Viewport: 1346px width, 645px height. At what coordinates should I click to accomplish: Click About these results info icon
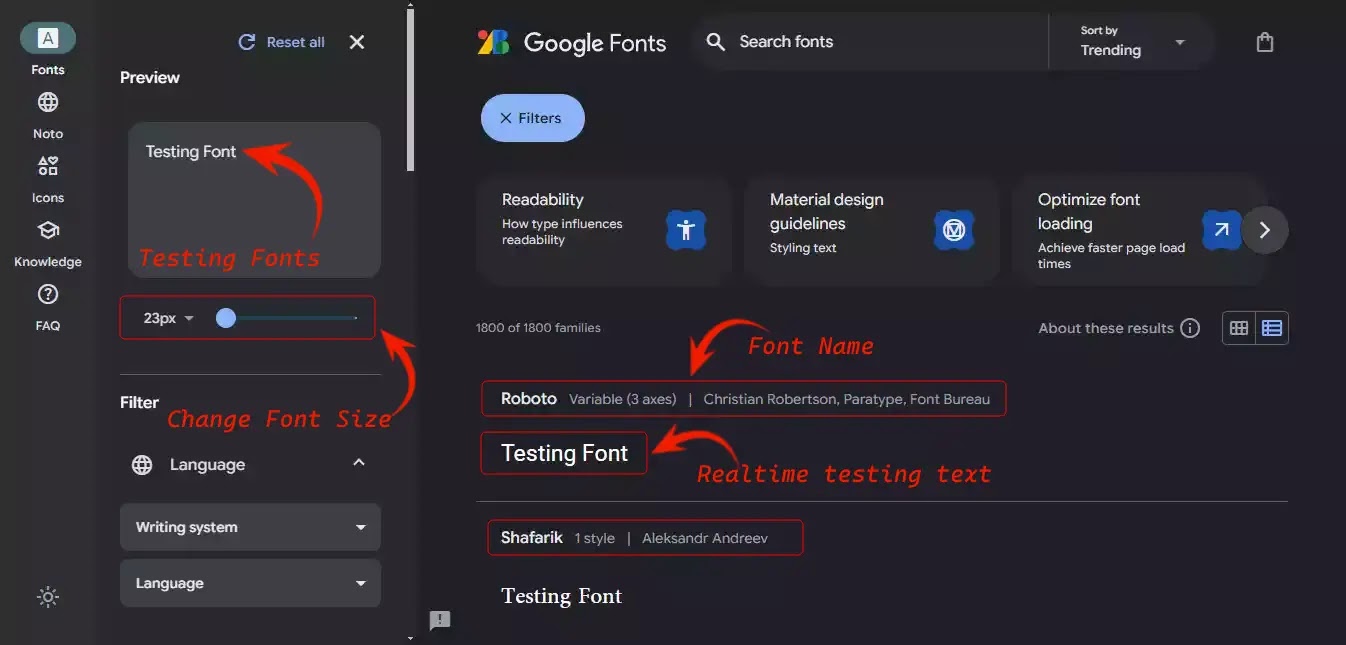click(1190, 328)
